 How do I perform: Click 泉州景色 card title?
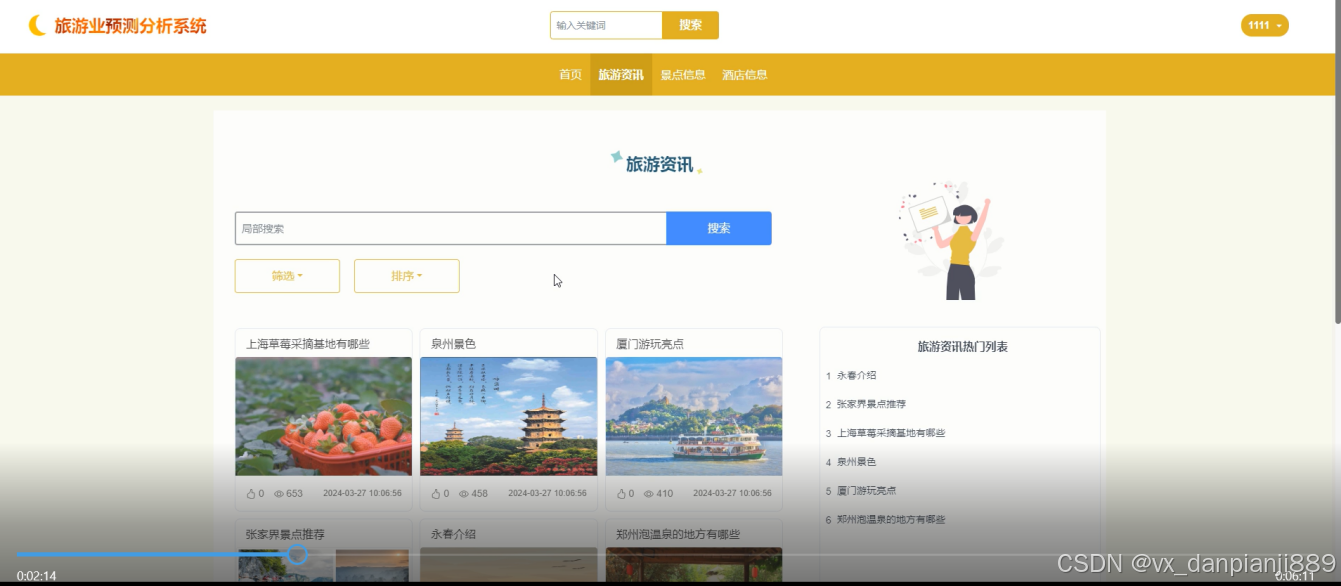453,344
